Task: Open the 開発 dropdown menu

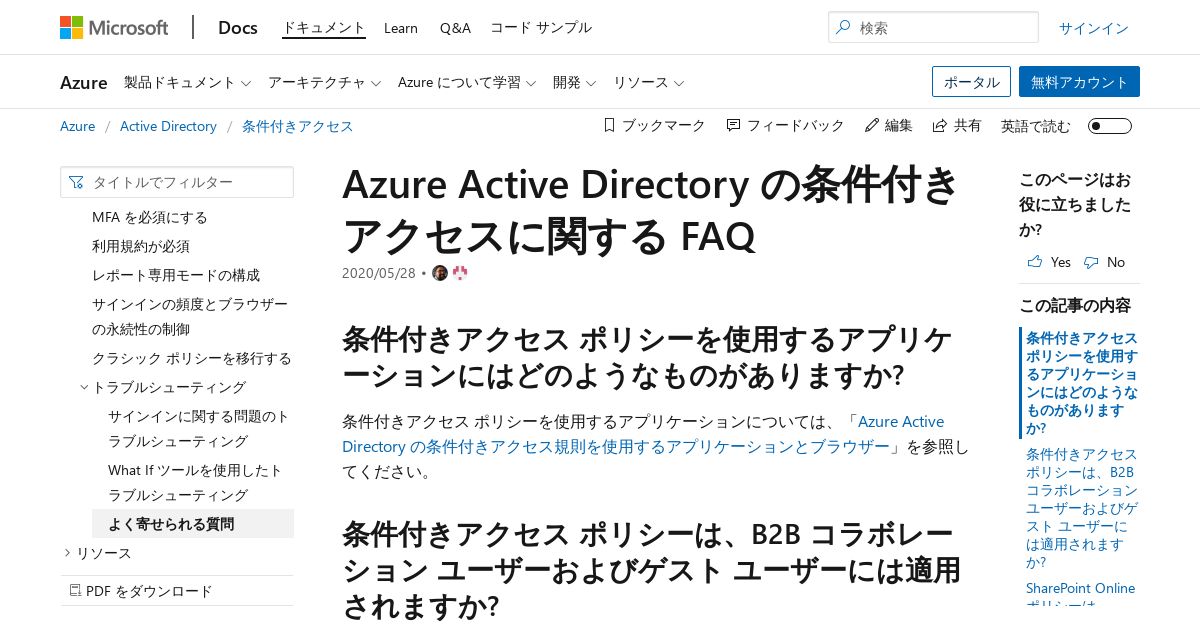Action: (x=575, y=83)
